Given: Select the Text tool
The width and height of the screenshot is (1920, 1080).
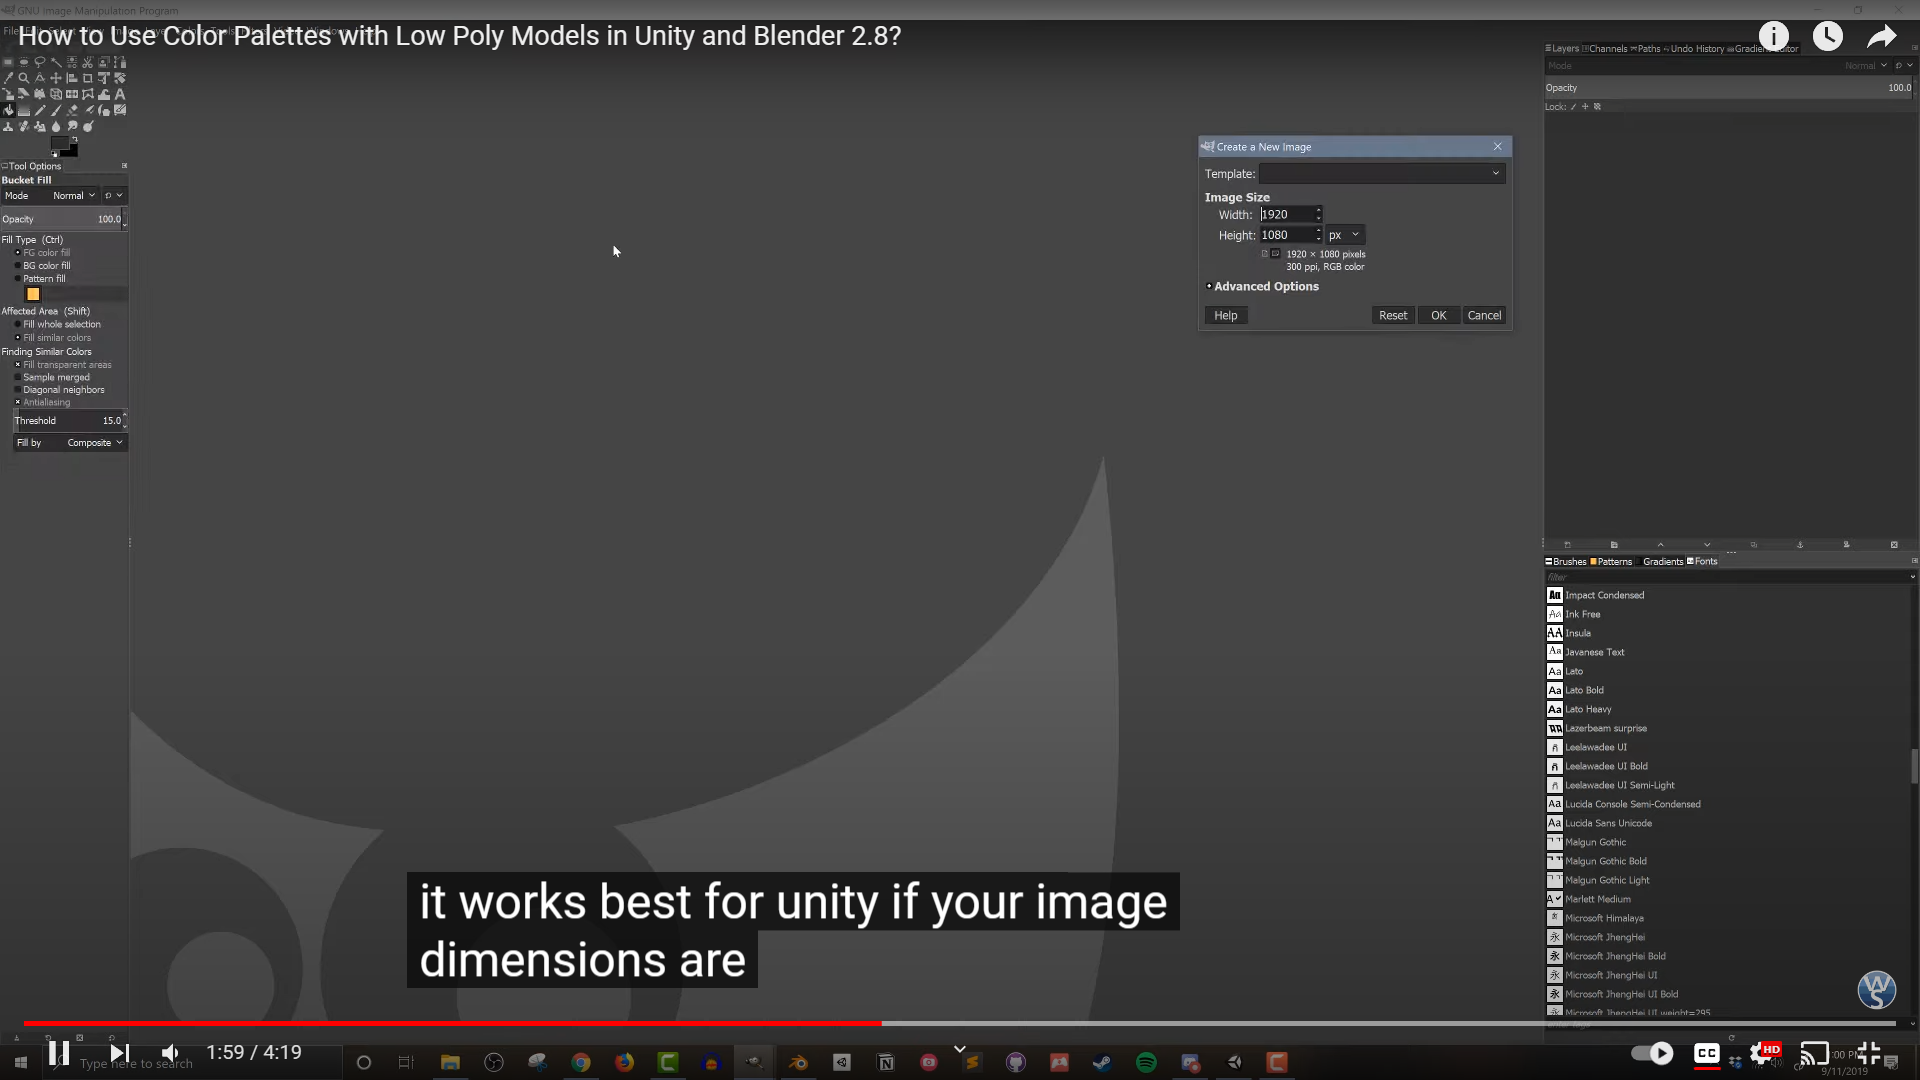Looking at the screenshot, I should (120, 94).
